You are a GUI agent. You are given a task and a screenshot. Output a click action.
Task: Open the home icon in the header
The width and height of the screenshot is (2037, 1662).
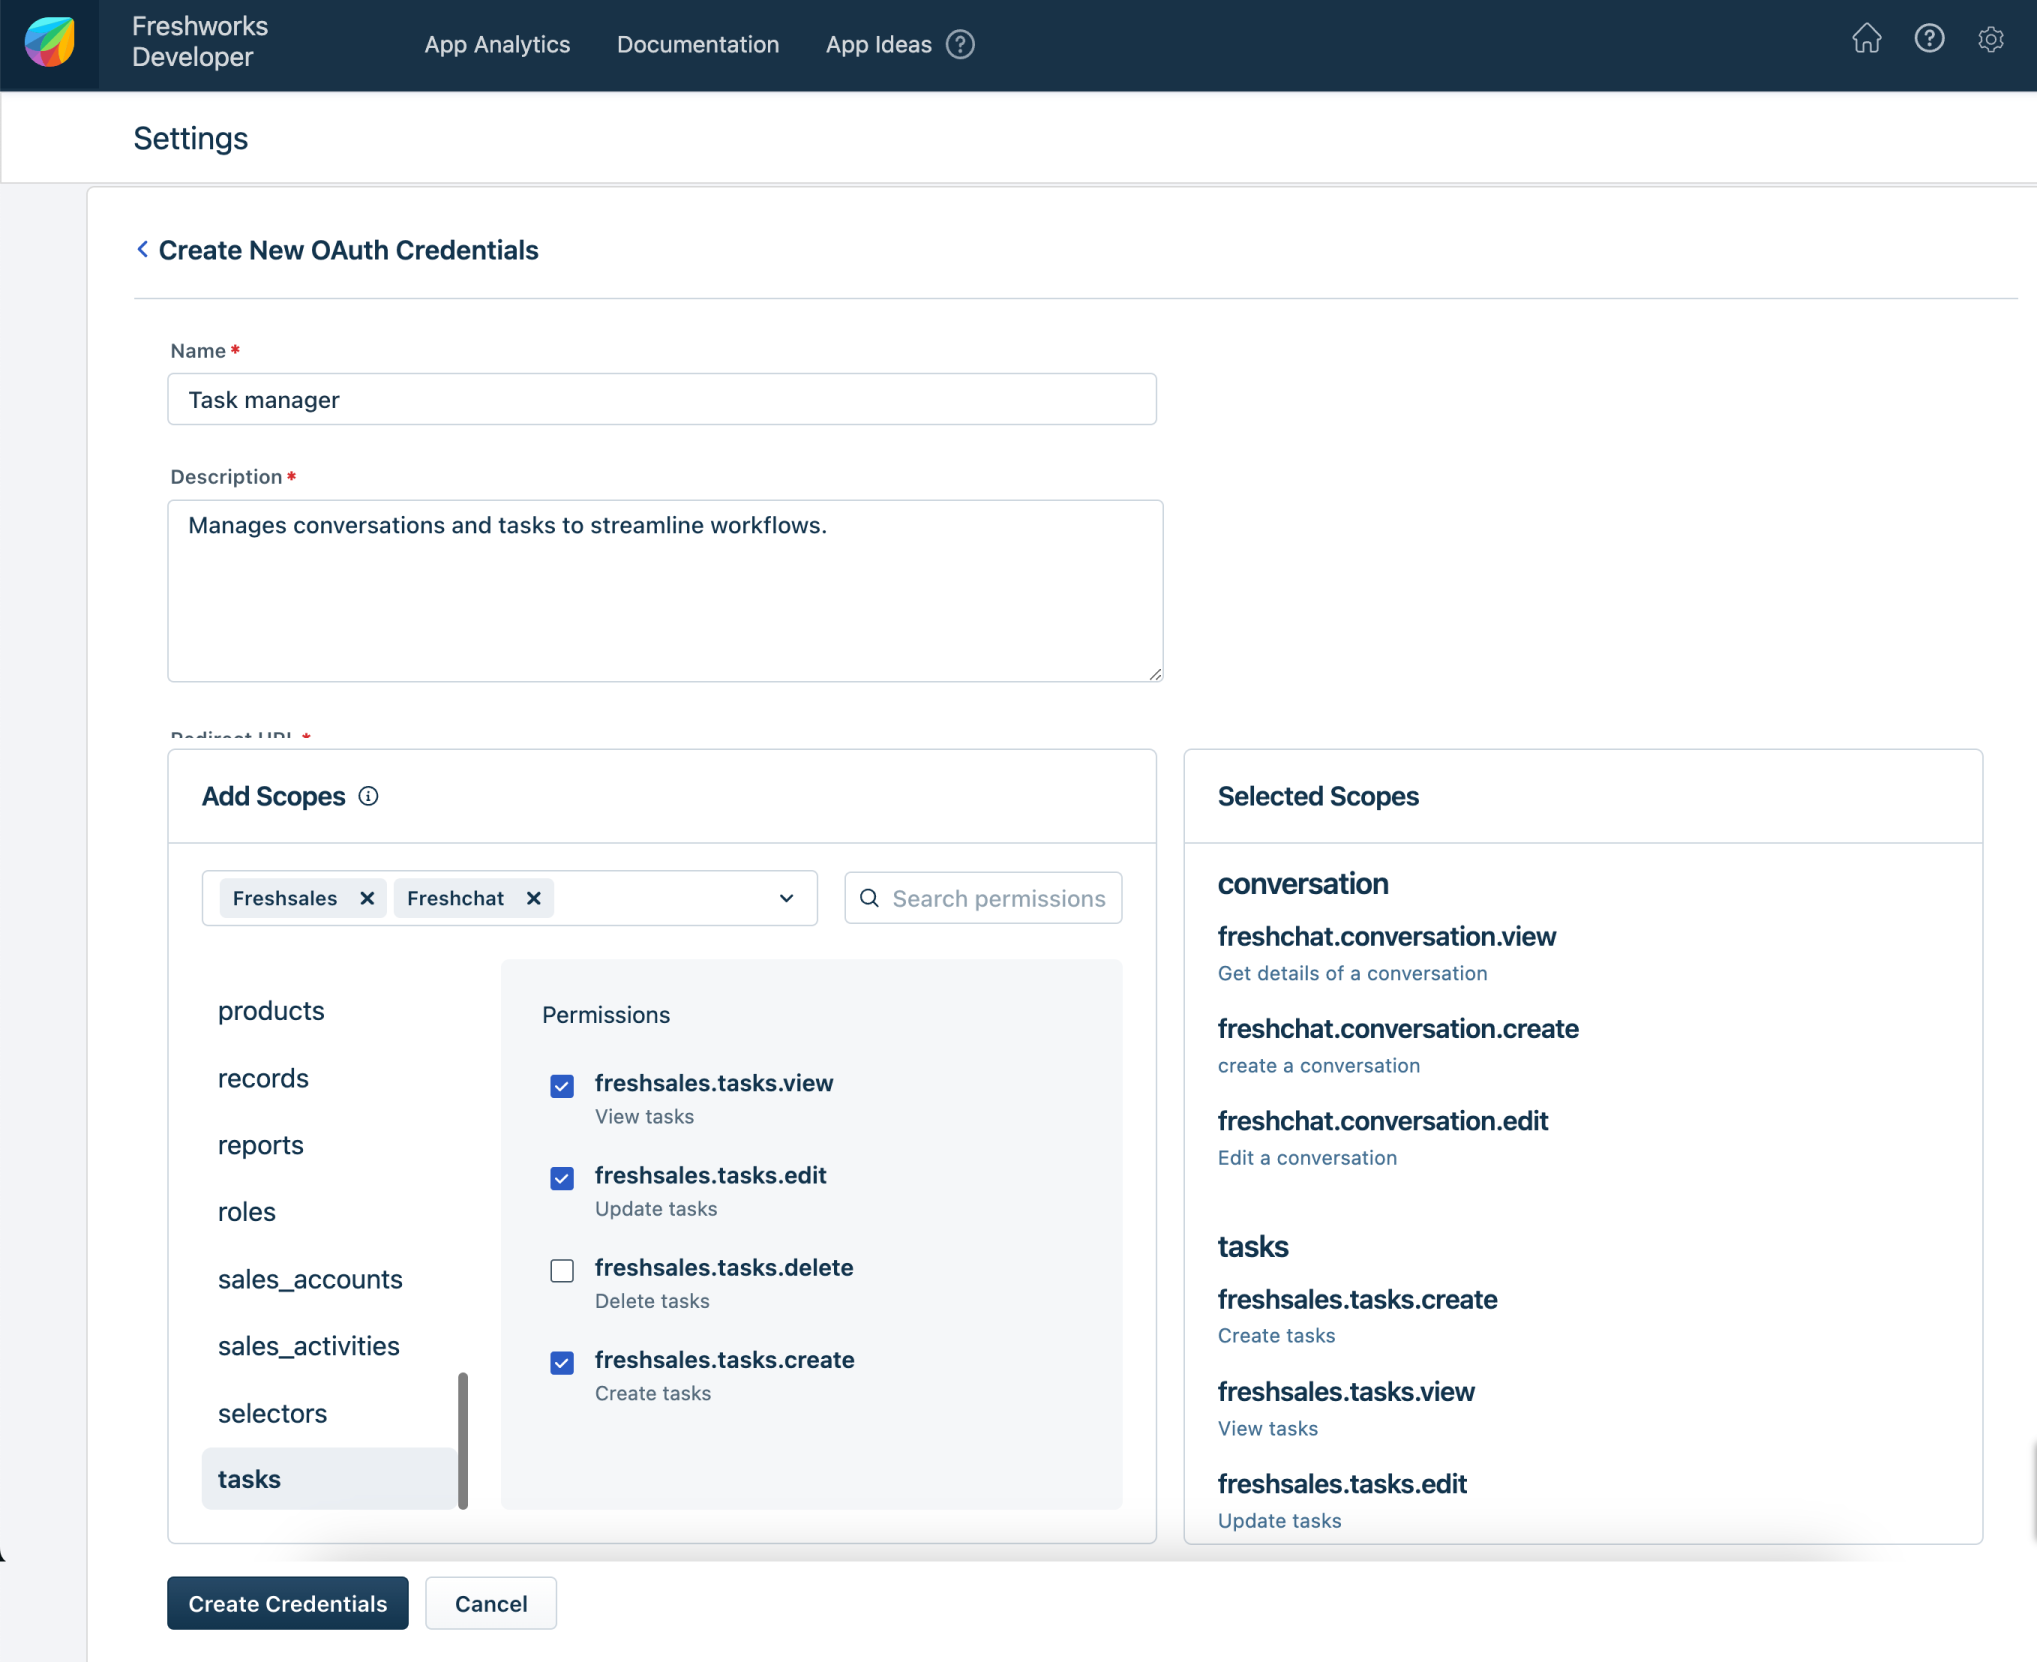pyautogui.click(x=1866, y=39)
